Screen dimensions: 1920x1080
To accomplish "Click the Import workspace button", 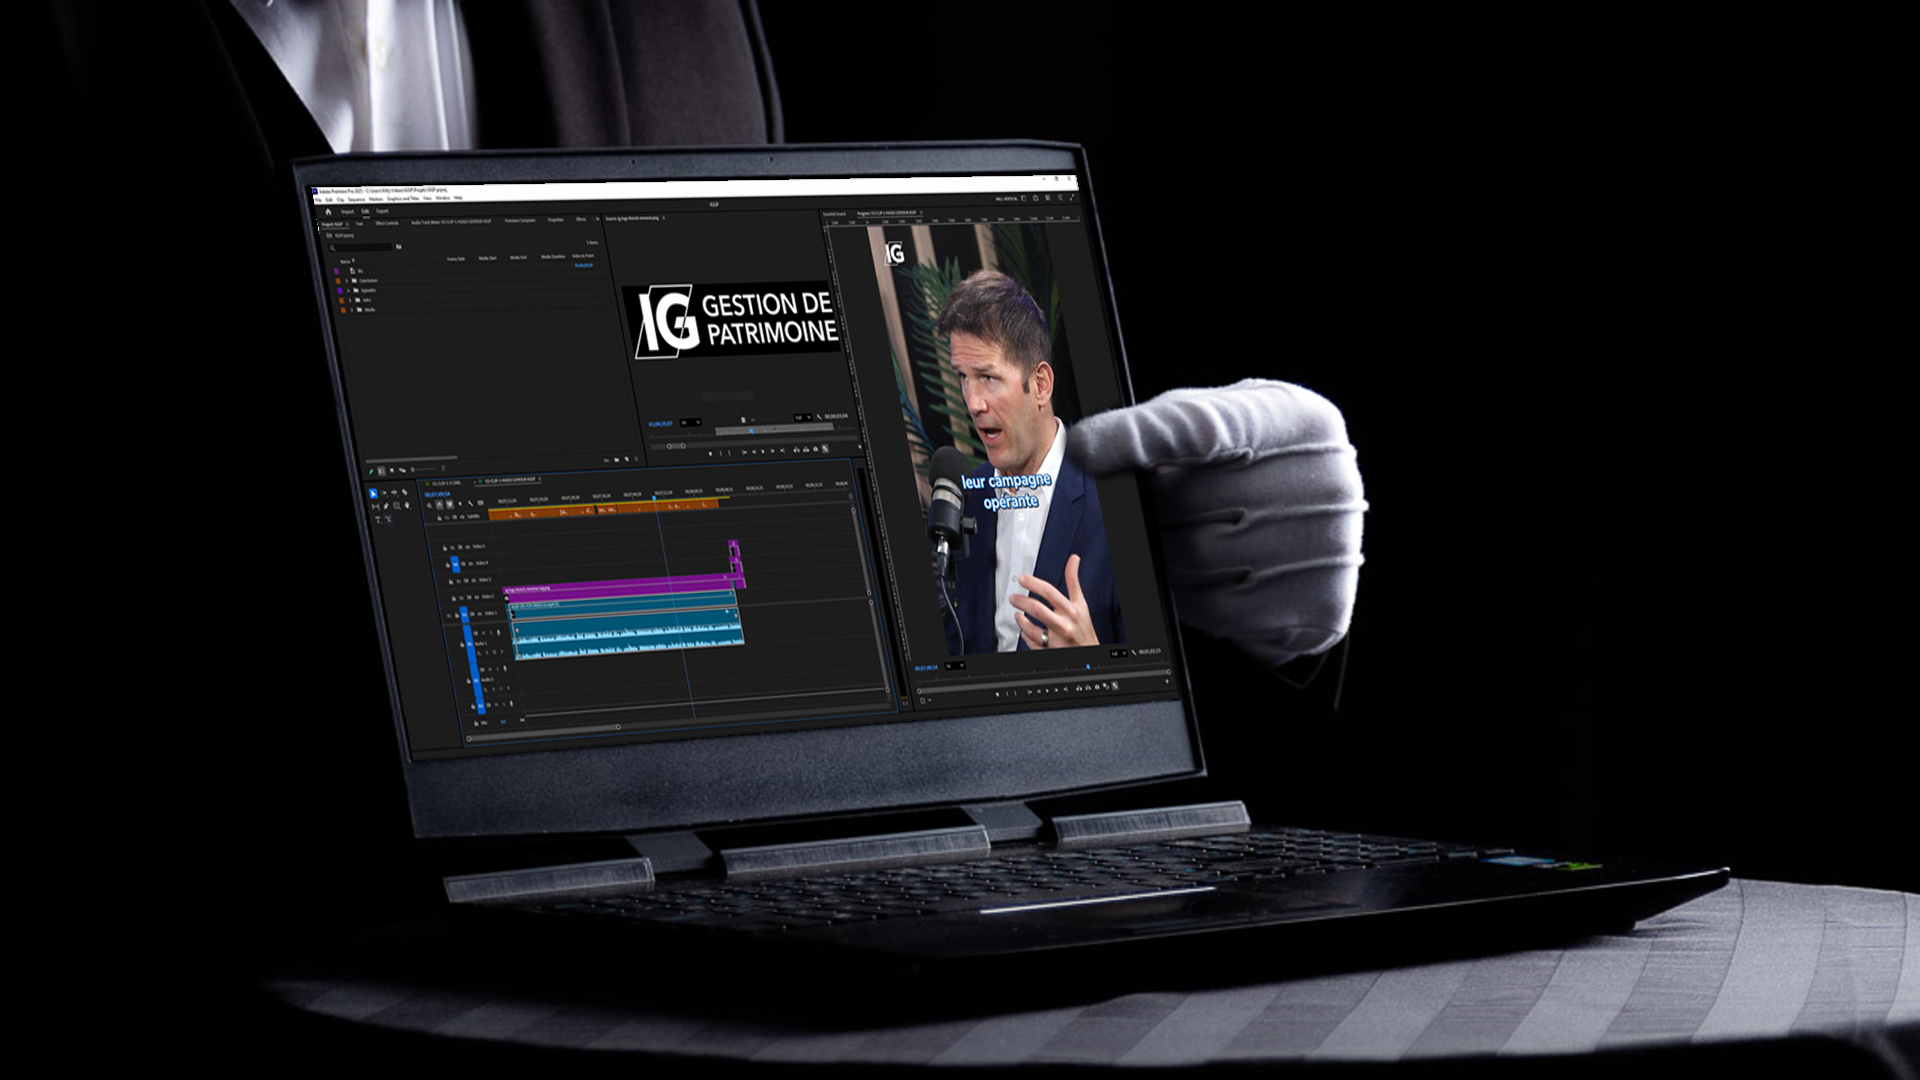I will pyautogui.click(x=348, y=212).
